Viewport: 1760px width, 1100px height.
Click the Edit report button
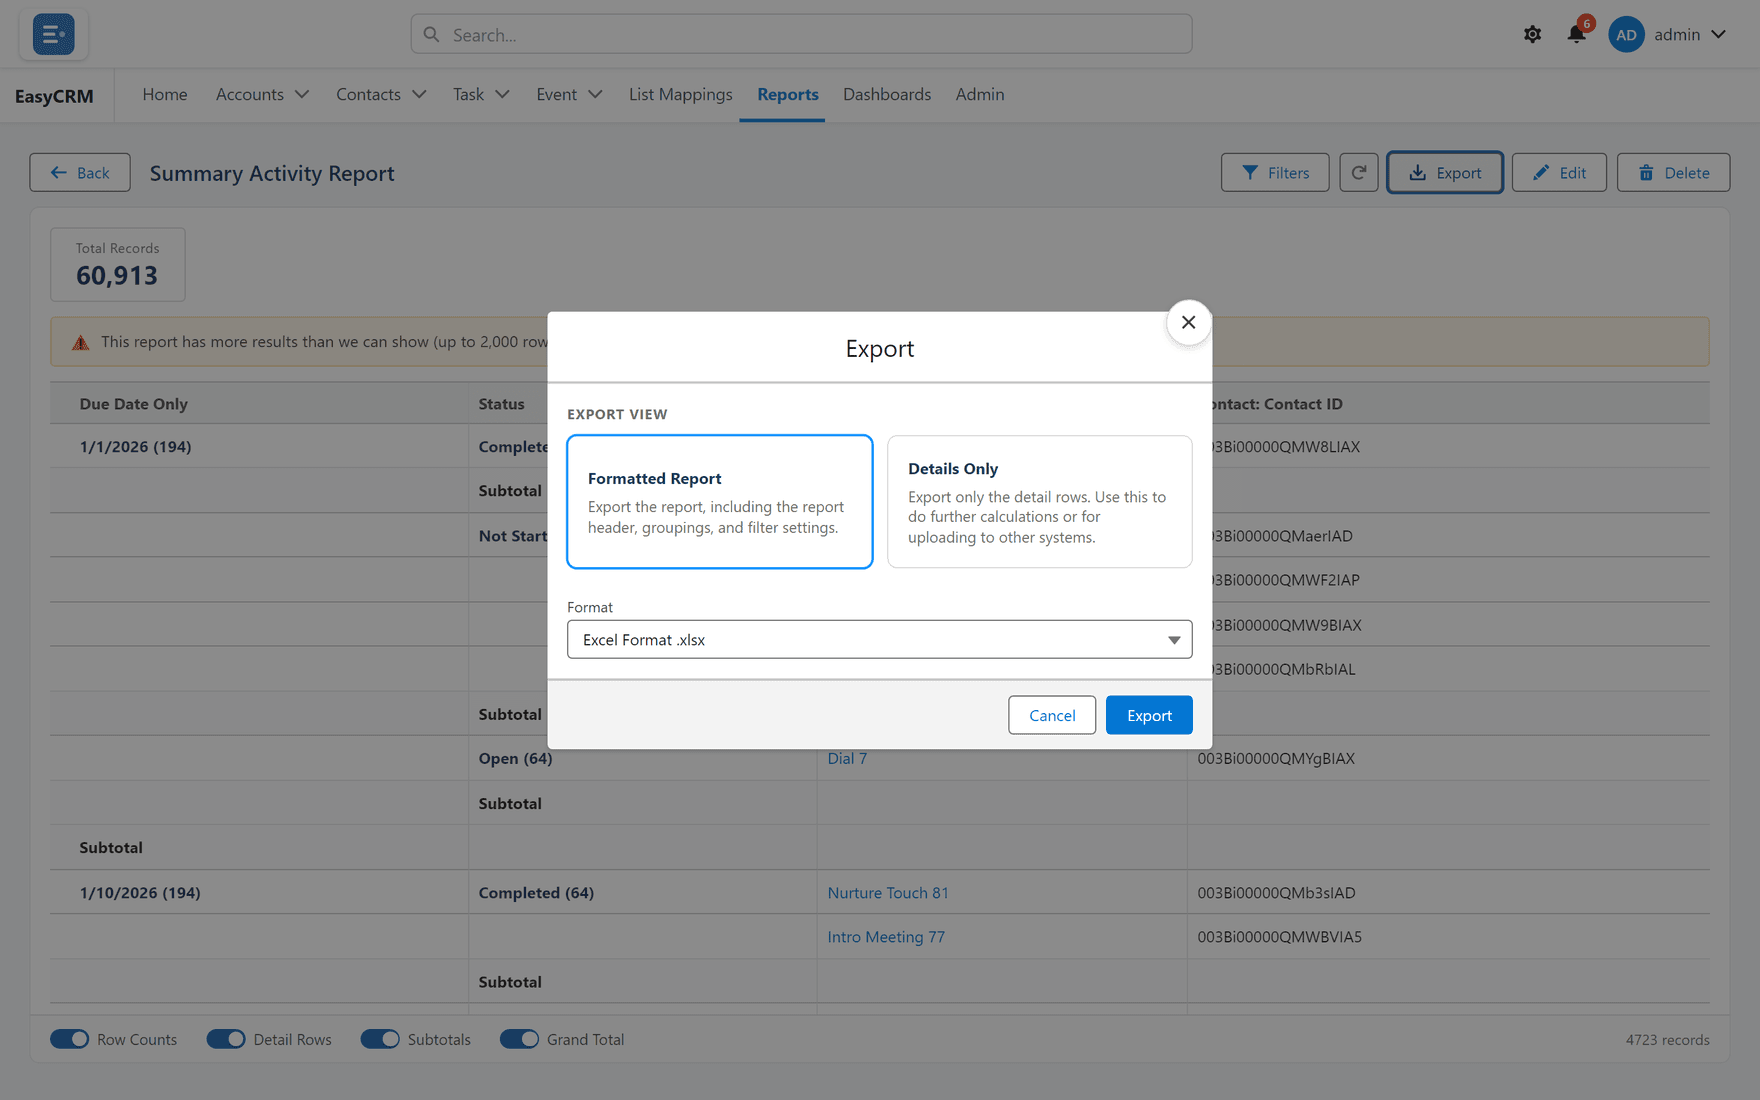click(1559, 172)
